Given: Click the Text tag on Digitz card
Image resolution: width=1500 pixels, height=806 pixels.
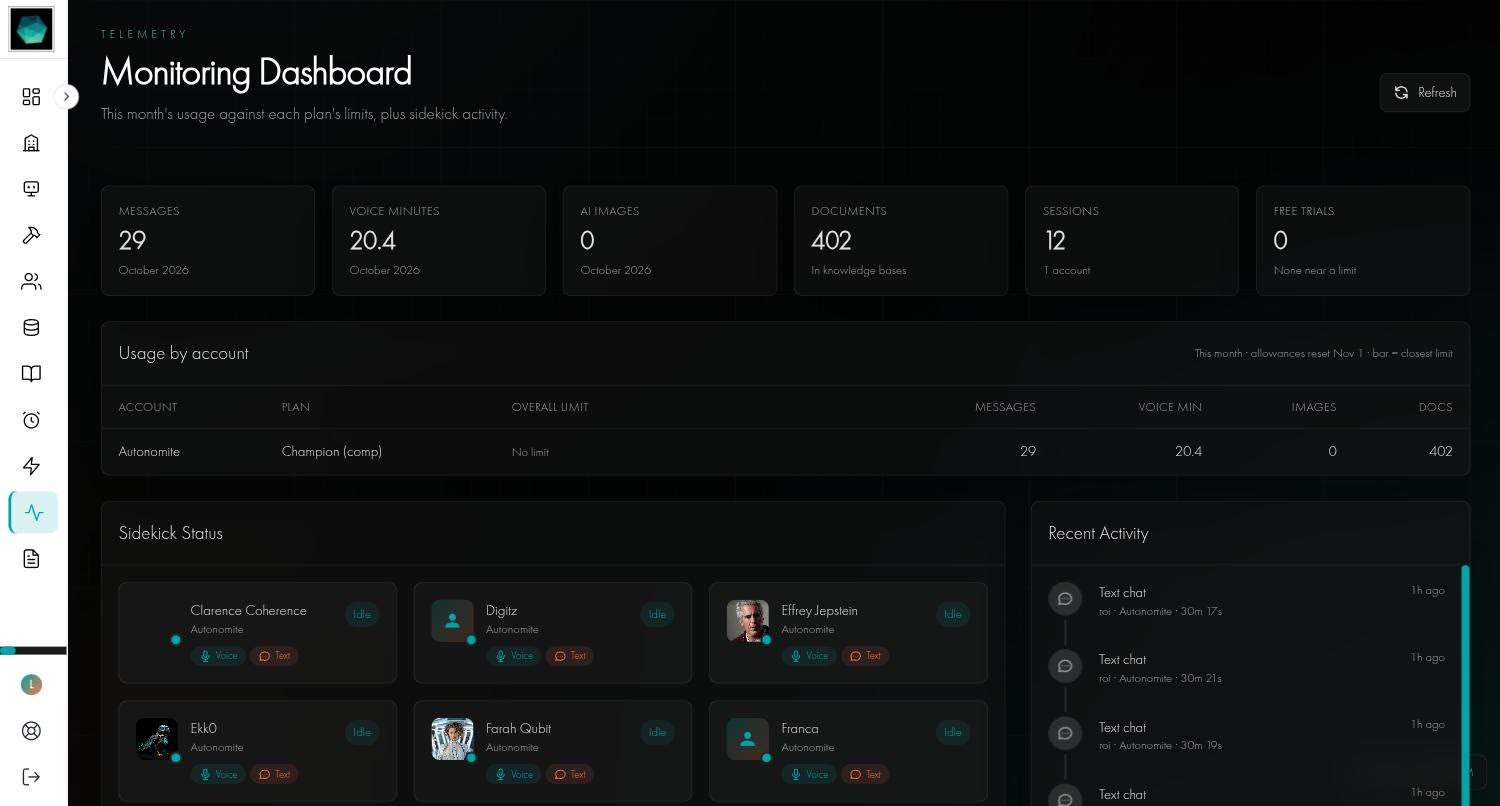Looking at the screenshot, I should point(568,656).
